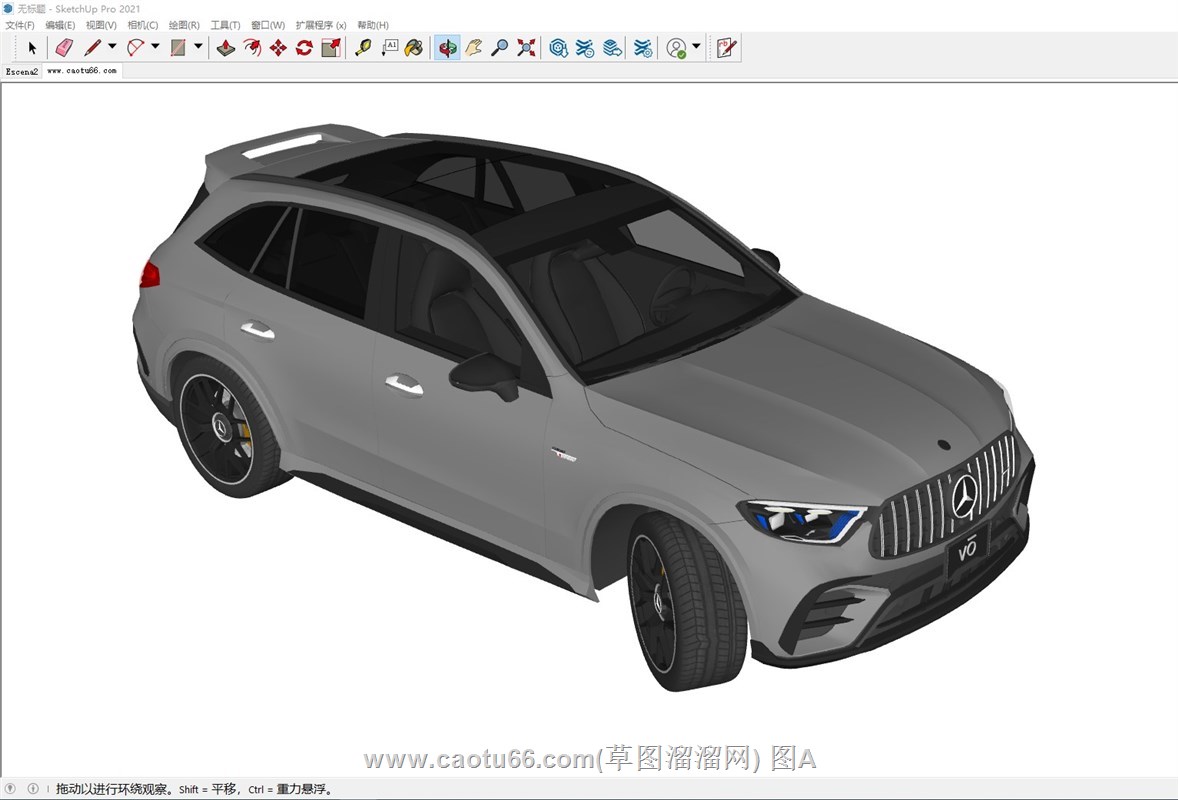The height and width of the screenshot is (800, 1178).
Task: Pick the pink Eraser tool
Action: point(65,48)
